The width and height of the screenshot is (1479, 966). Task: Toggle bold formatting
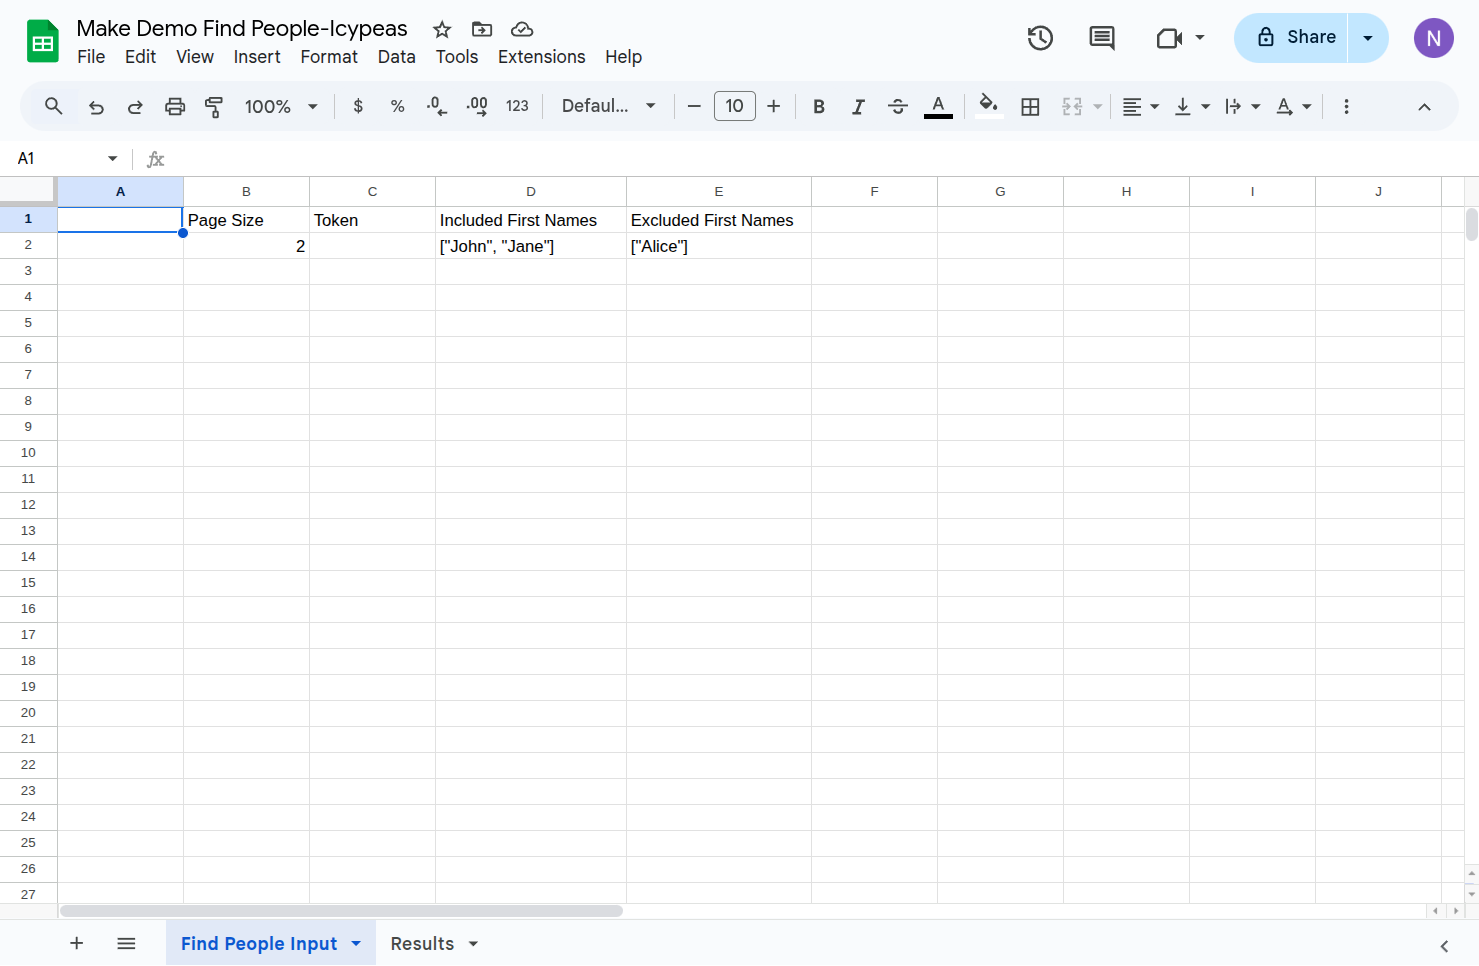(819, 106)
